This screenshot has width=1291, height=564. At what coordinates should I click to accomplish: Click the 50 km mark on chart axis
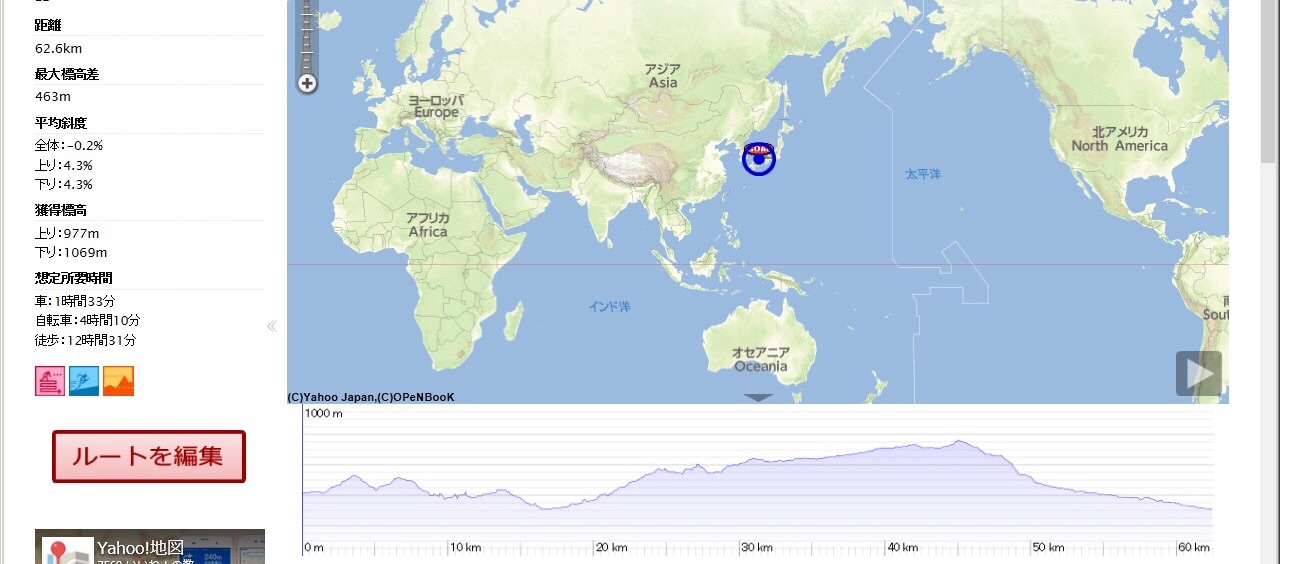1048,548
